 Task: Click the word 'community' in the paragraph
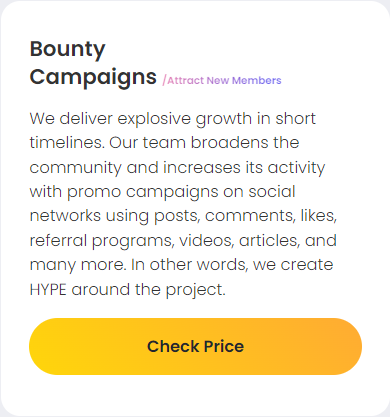[x=76, y=168]
